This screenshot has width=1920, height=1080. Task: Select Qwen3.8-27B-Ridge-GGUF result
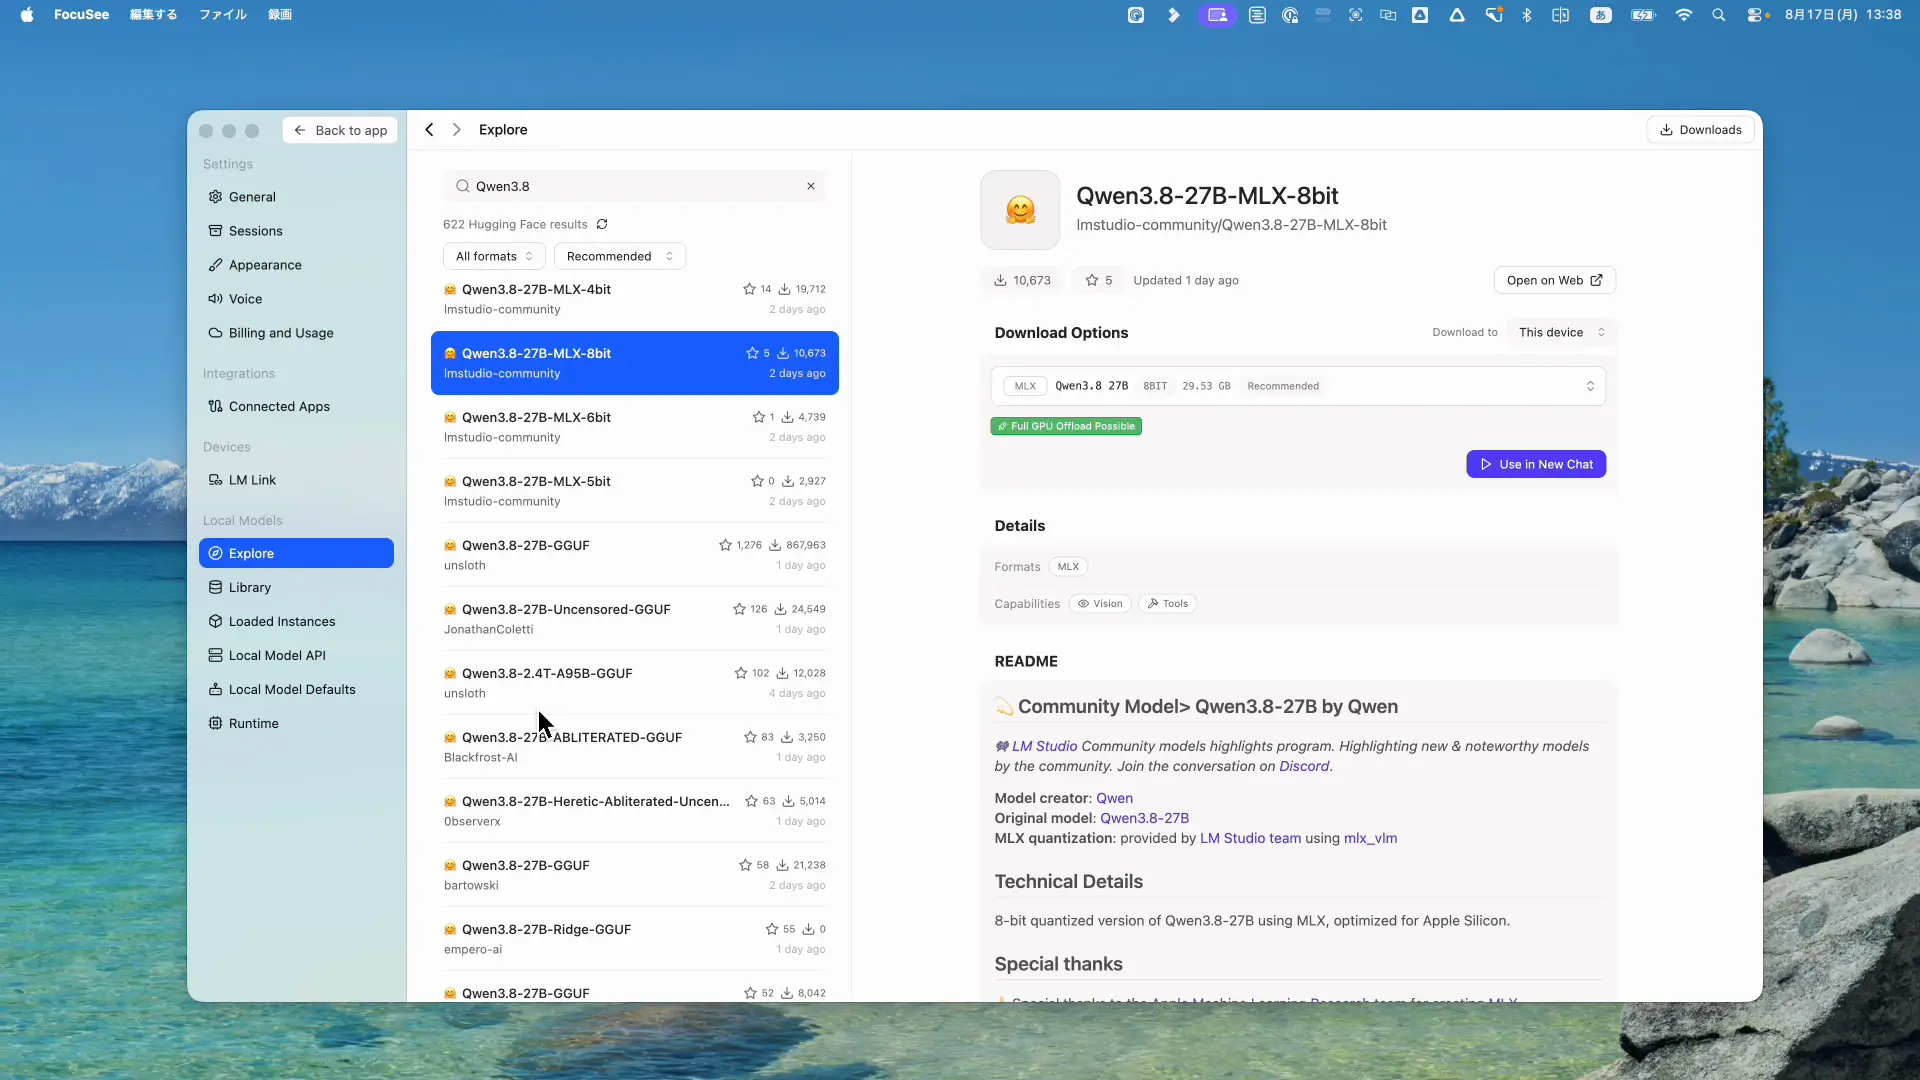pyautogui.click(x=634, y=939)
